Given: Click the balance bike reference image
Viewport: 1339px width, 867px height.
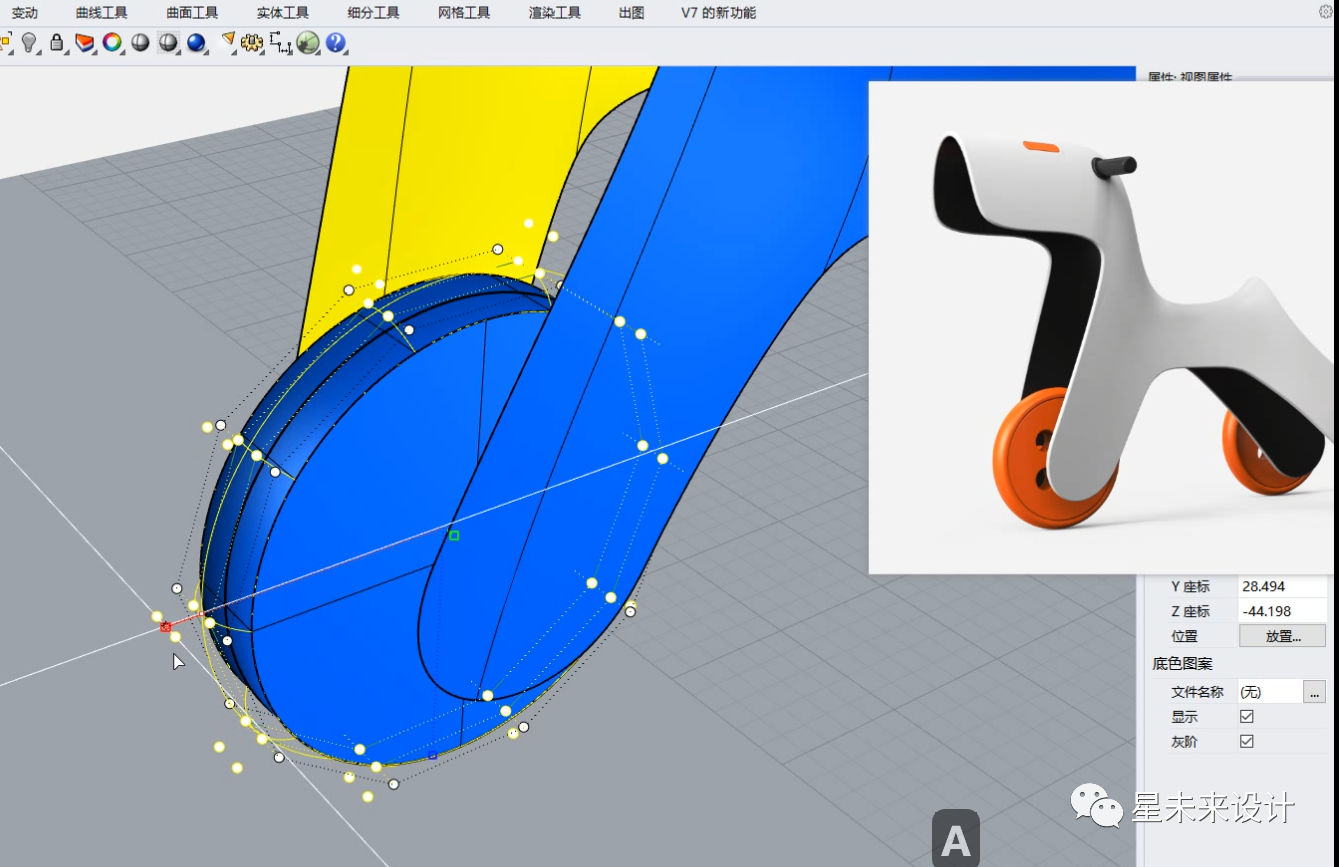Looking at the screenshot, I should tap(1103, 328).
